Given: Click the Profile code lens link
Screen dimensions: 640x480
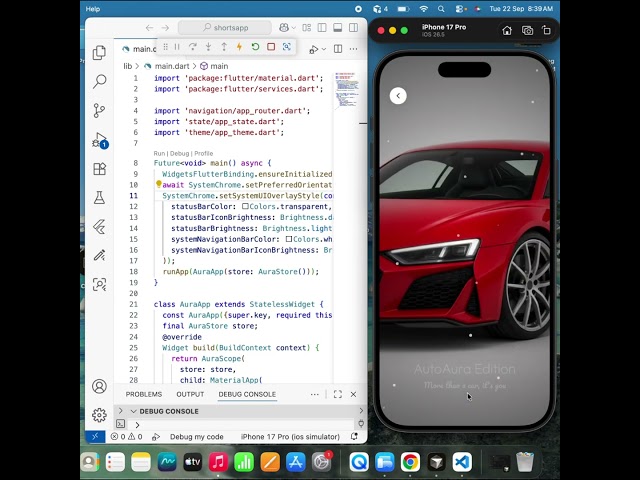Looking at the screenshot, I should tap(204, 153).
